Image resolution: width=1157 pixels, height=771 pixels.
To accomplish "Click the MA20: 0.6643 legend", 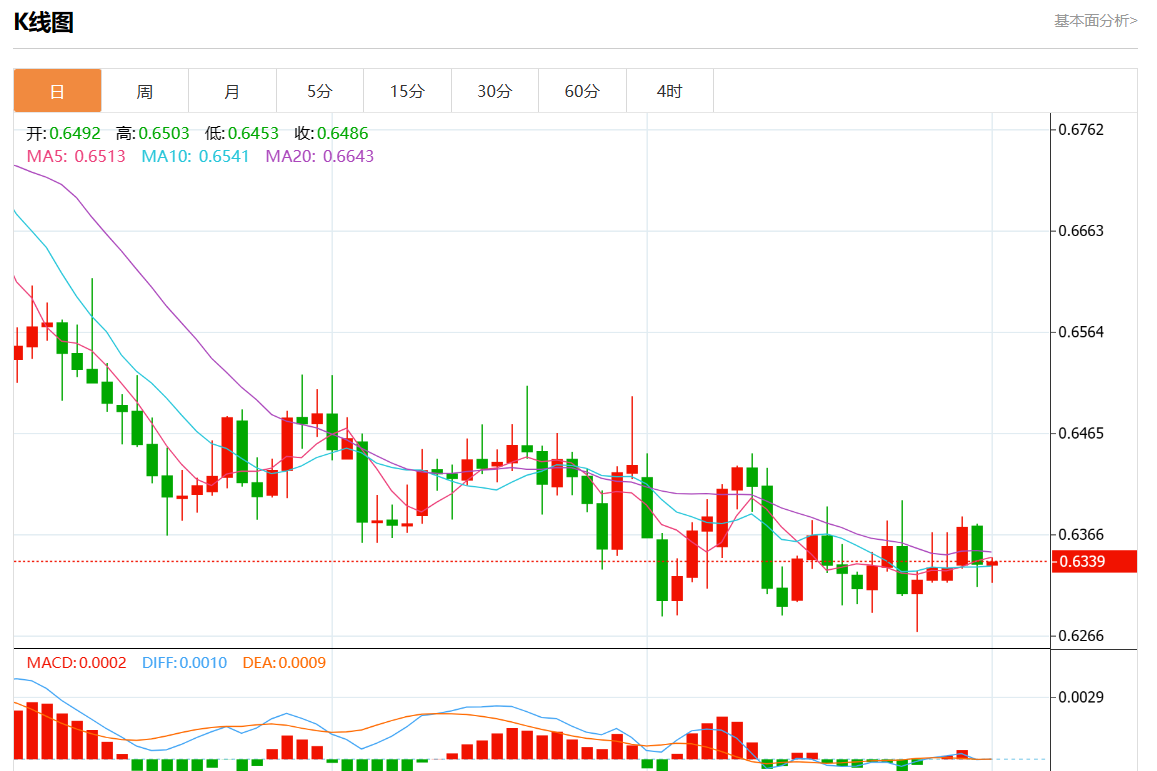I will (x=320, y=156).
